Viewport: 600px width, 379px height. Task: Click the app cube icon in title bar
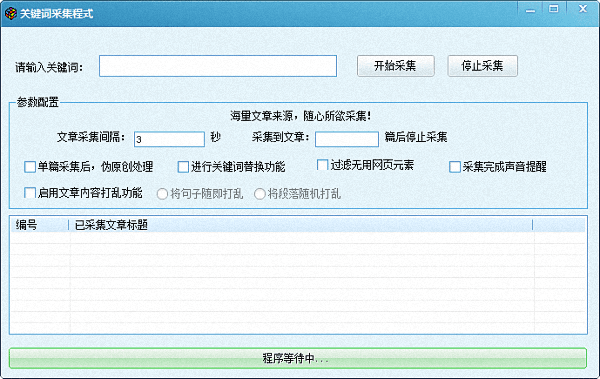10,13
